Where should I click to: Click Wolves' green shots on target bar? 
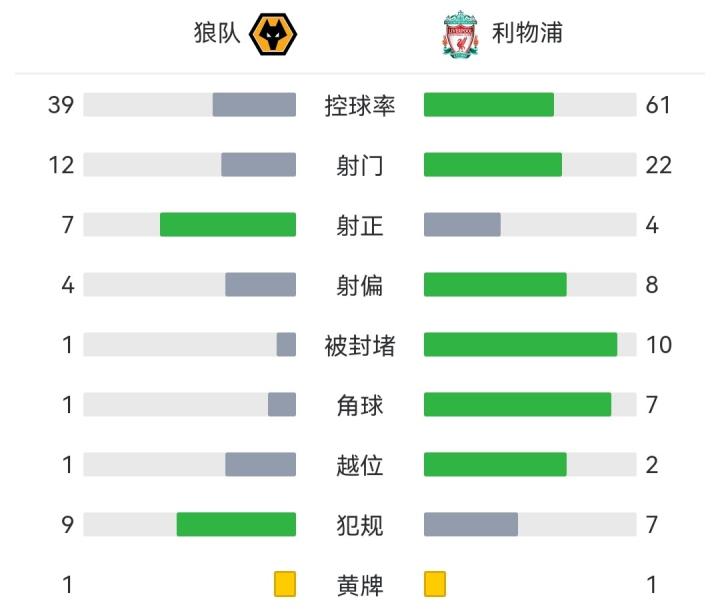[228, 225]
